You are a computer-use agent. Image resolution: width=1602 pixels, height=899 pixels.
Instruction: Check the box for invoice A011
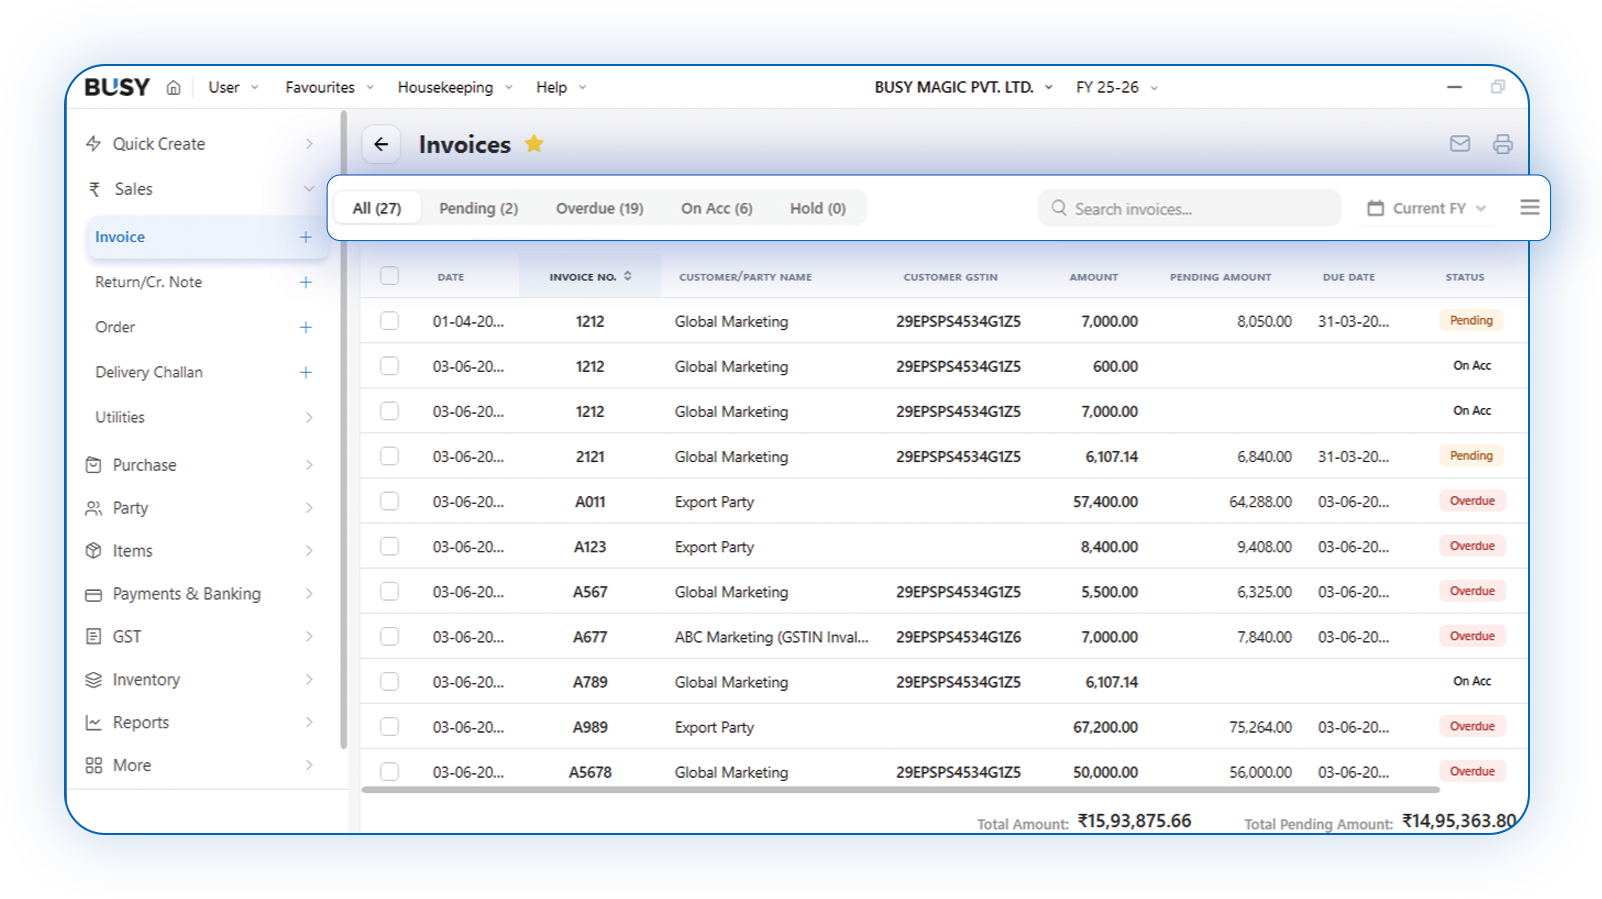390,501
